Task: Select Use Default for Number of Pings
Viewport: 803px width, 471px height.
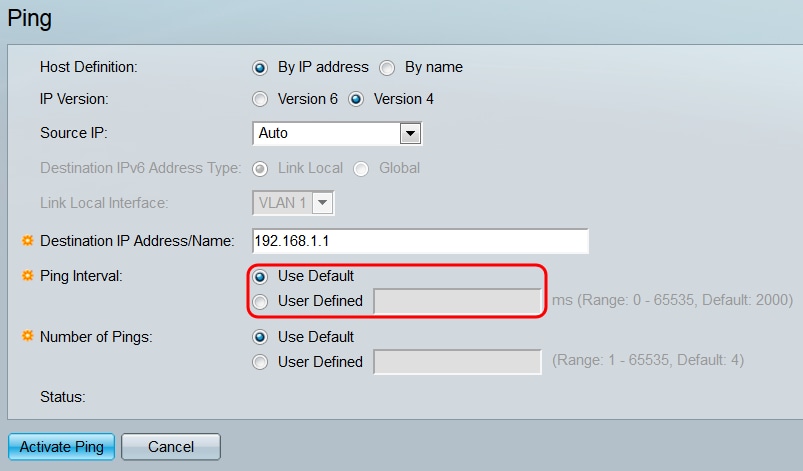Action: tap(260, 337)
